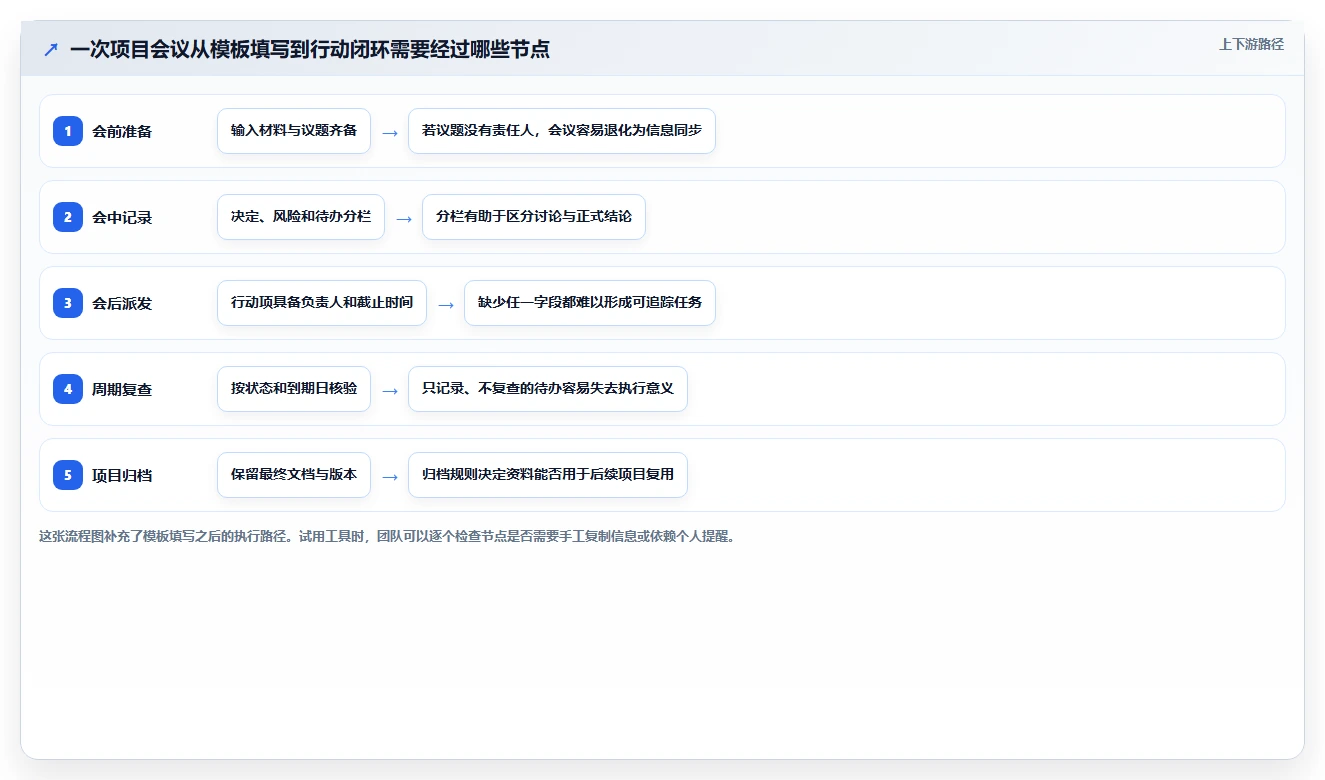Click the footer caption starting 这张流程图补充了
1325x780 pixels.
(x=387, y=536)
